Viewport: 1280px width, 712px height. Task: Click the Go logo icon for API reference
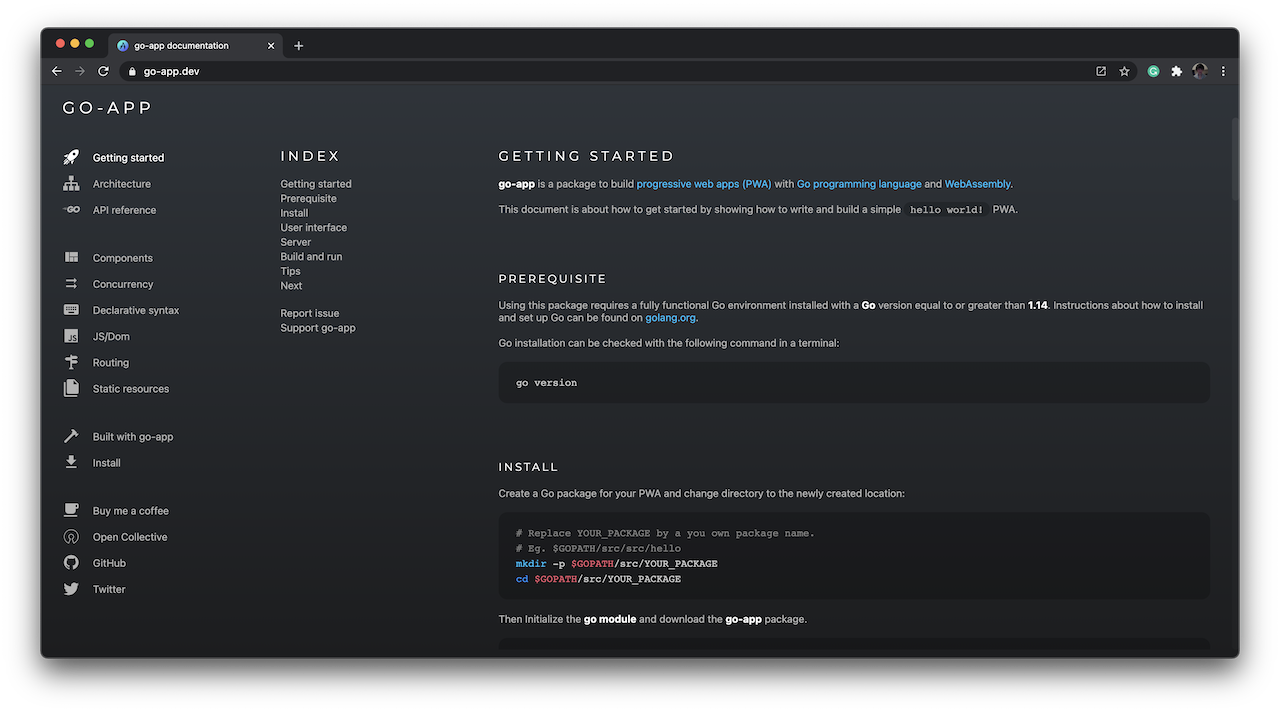71,210
